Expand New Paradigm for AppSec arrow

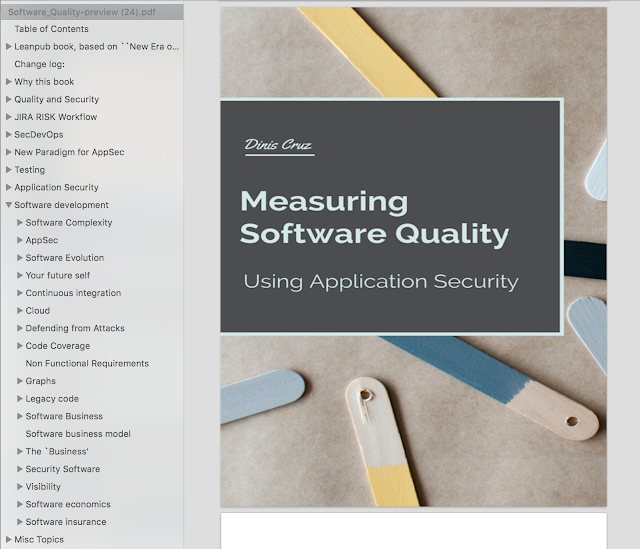pos(8,152)
